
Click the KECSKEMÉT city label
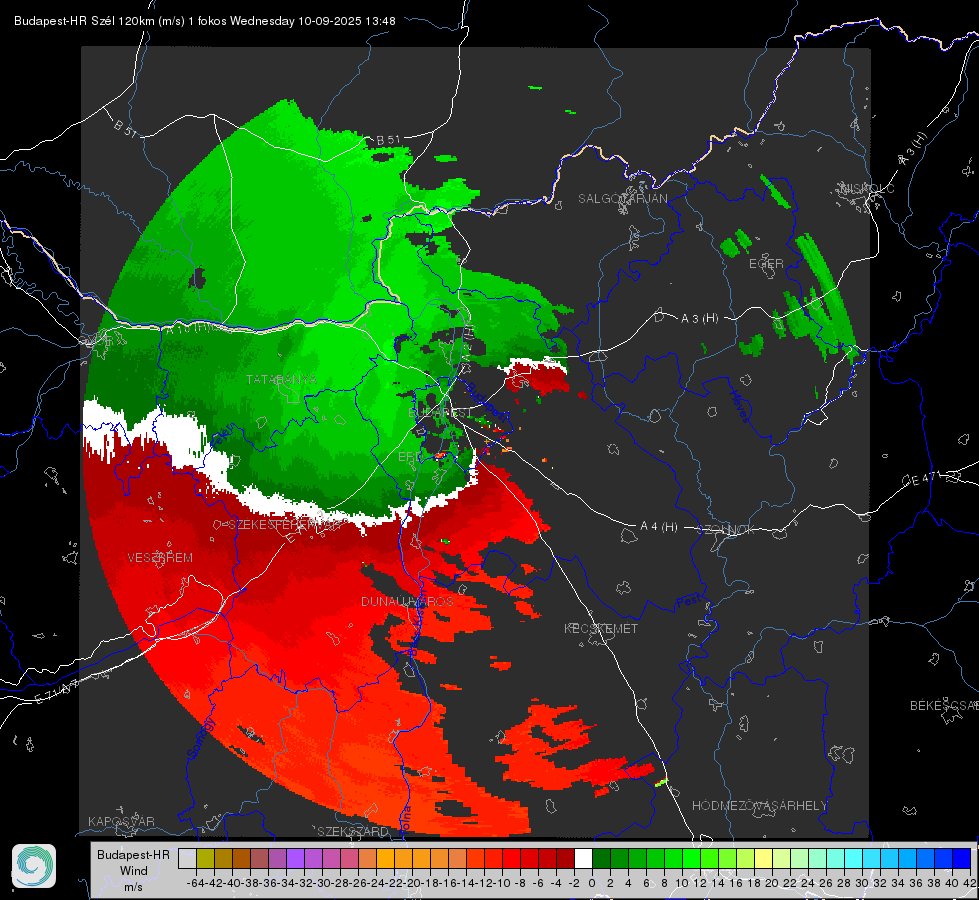point(601,628)
